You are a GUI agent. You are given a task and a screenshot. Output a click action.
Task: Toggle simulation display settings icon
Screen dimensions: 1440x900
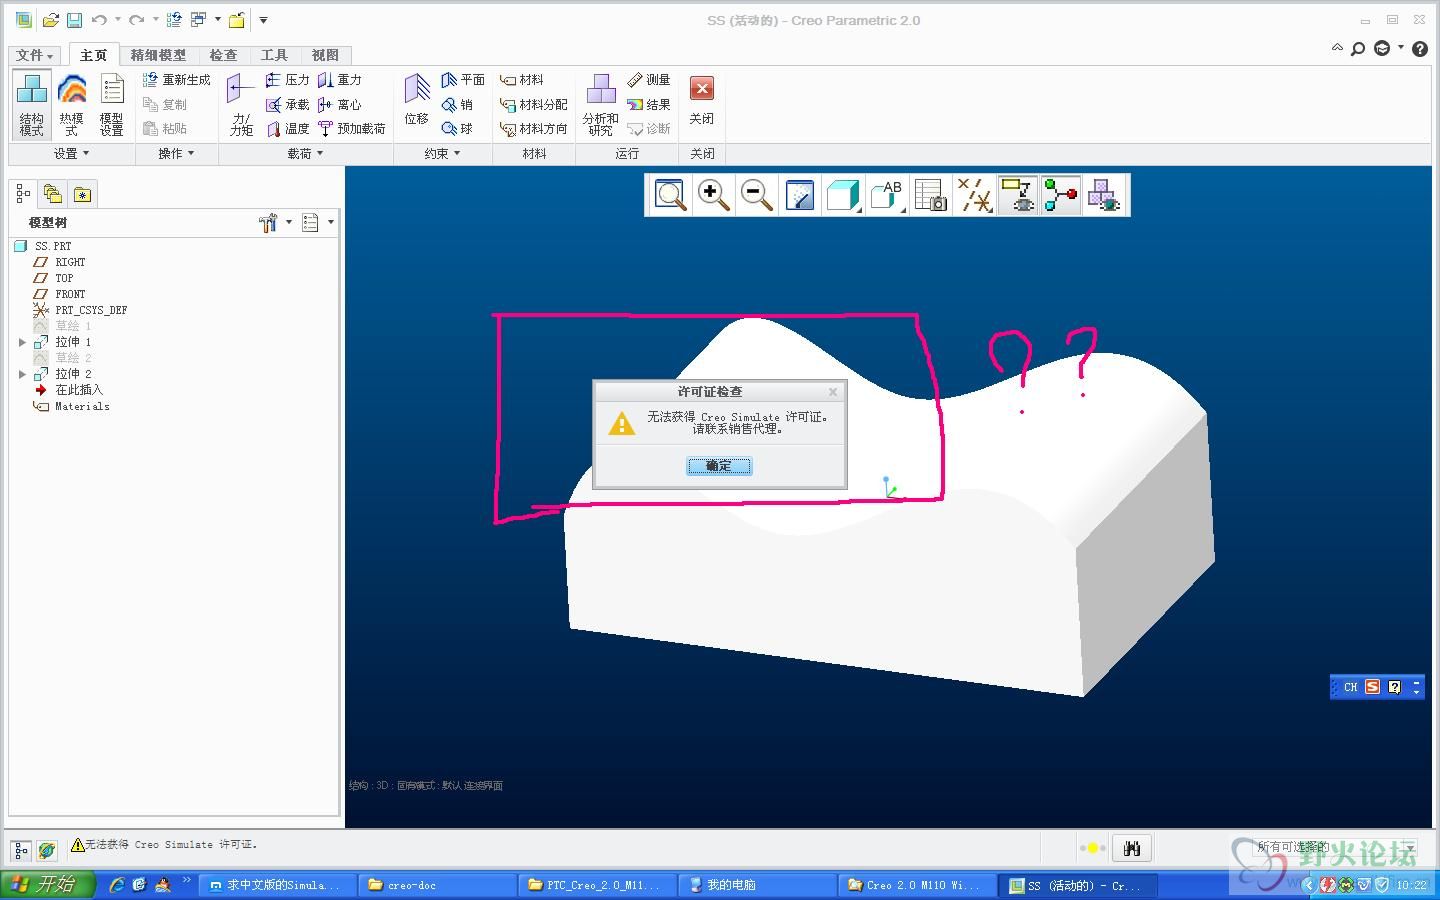tap(1018, 195)
